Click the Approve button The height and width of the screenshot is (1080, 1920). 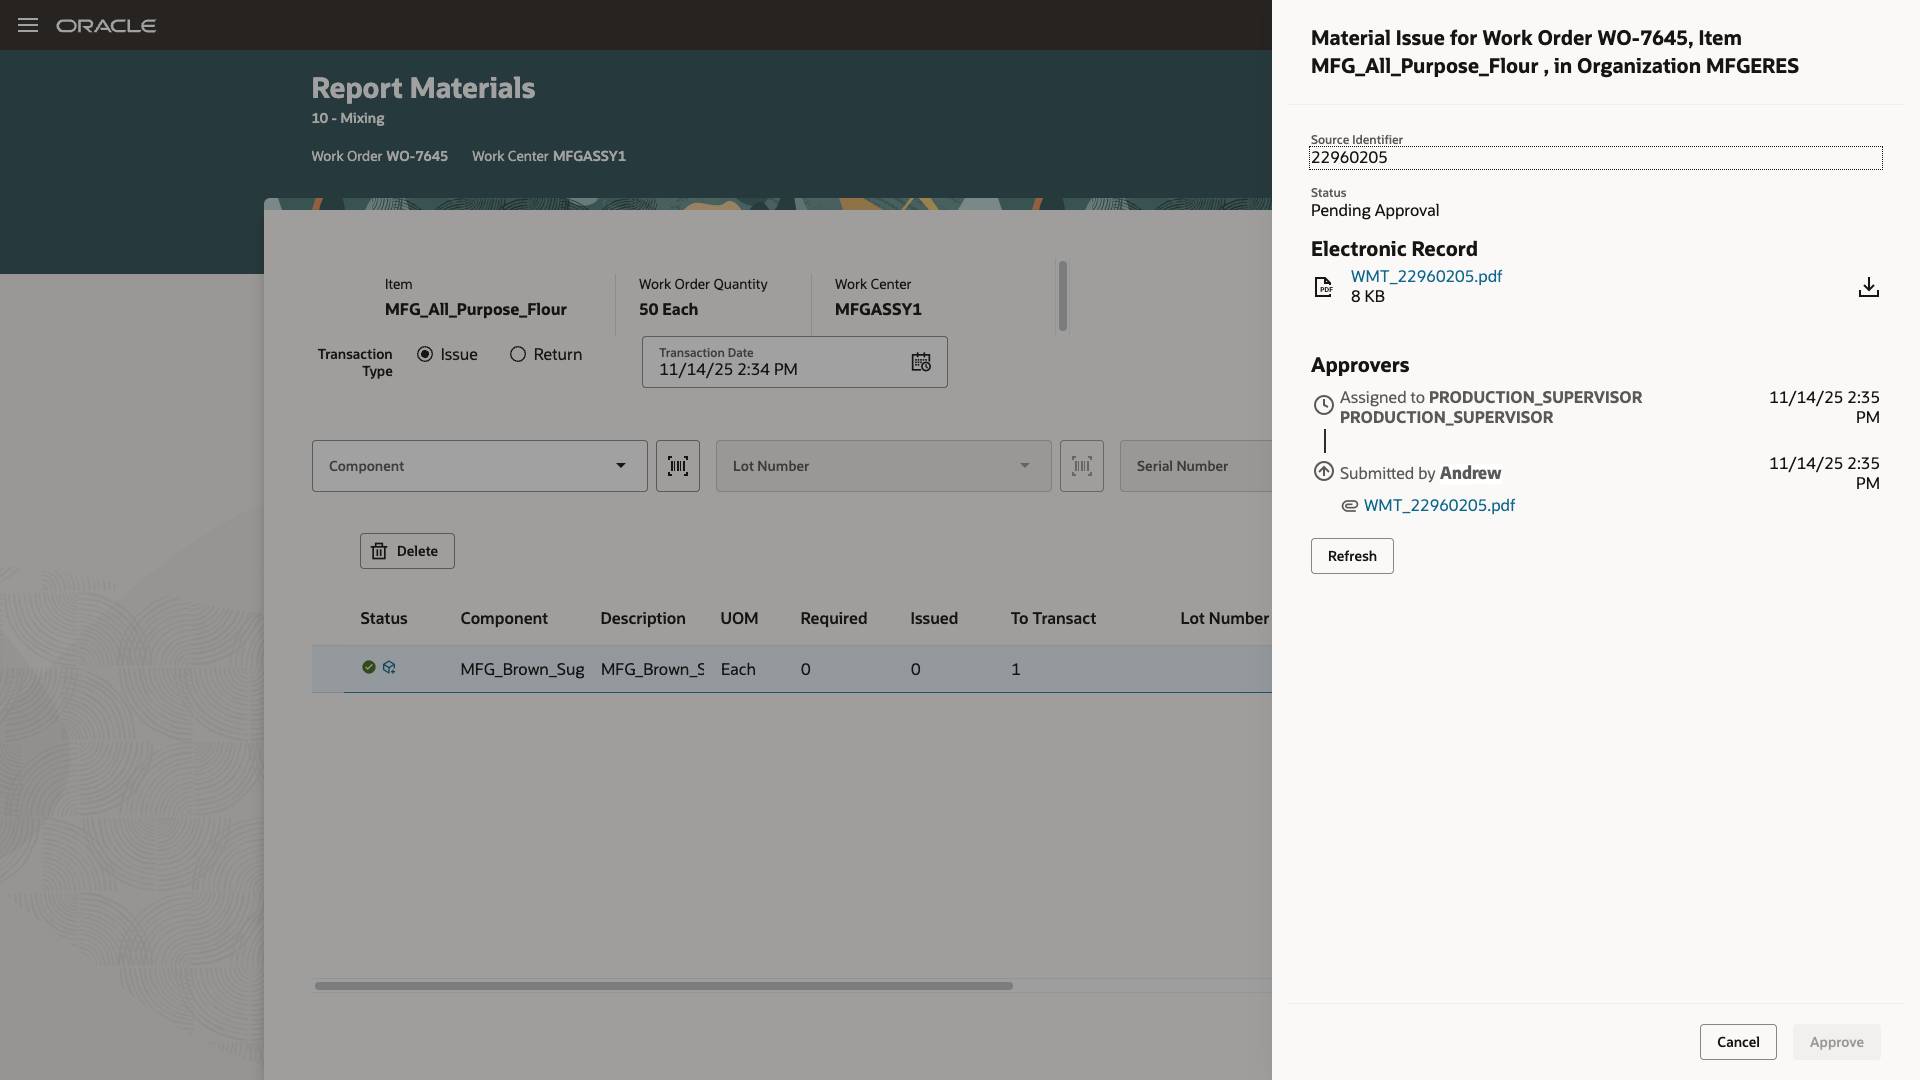pyautogui.click(x=1836, y=1041)
